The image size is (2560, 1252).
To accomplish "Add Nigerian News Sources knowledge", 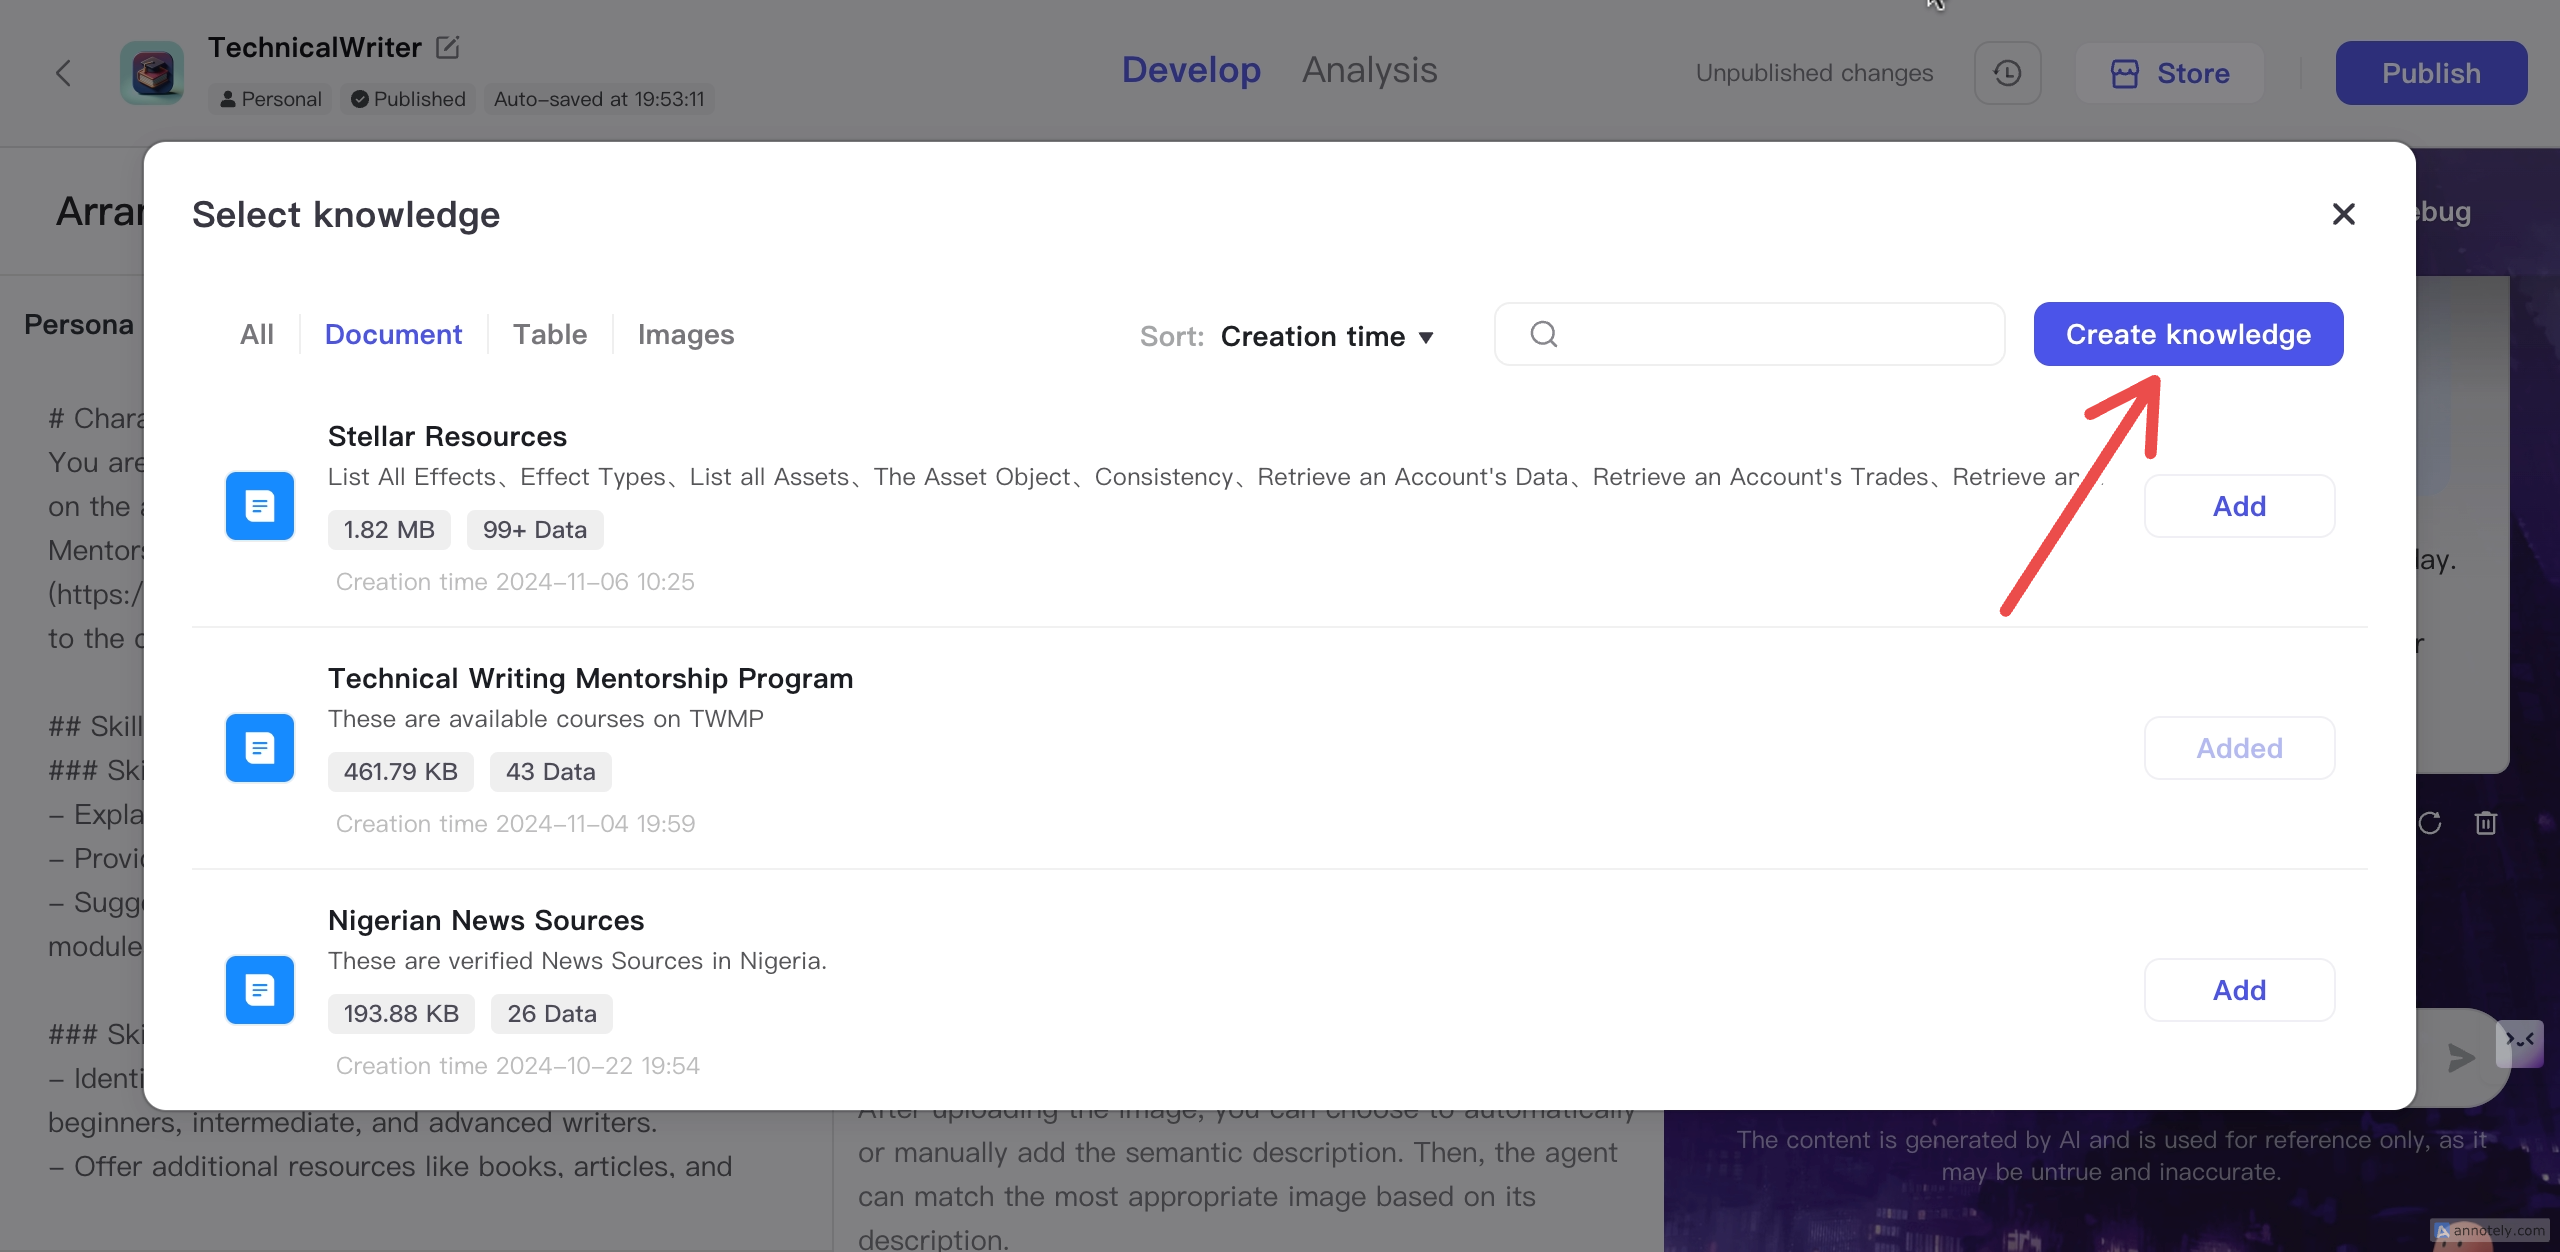I will tap(2239, 990).
